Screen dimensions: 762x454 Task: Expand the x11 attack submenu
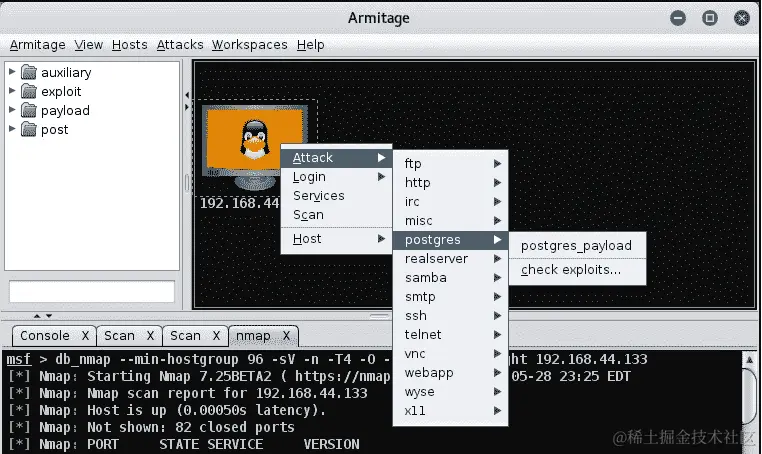[450, 411]
